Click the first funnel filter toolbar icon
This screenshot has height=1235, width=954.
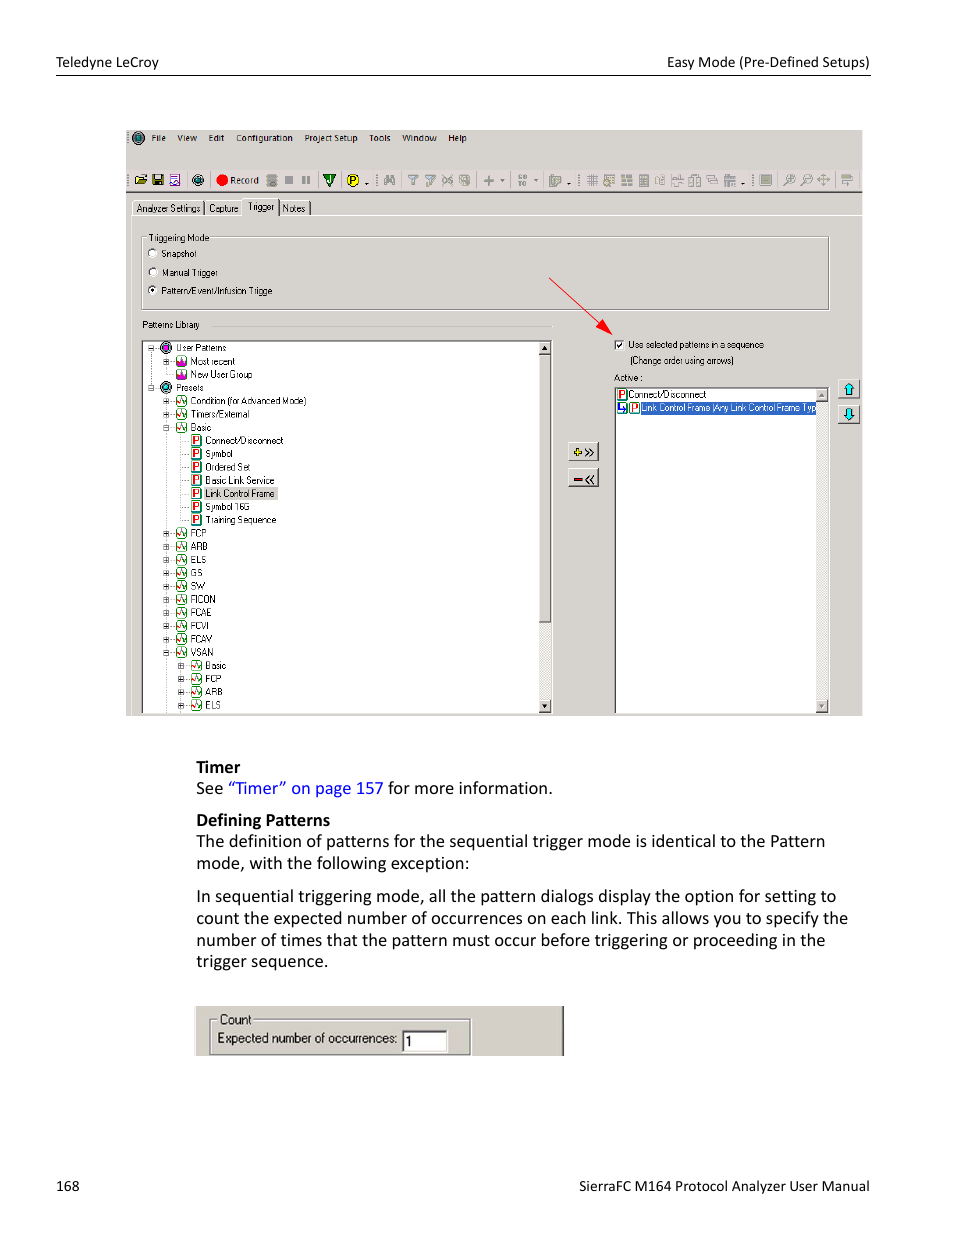tap(412, 180)
